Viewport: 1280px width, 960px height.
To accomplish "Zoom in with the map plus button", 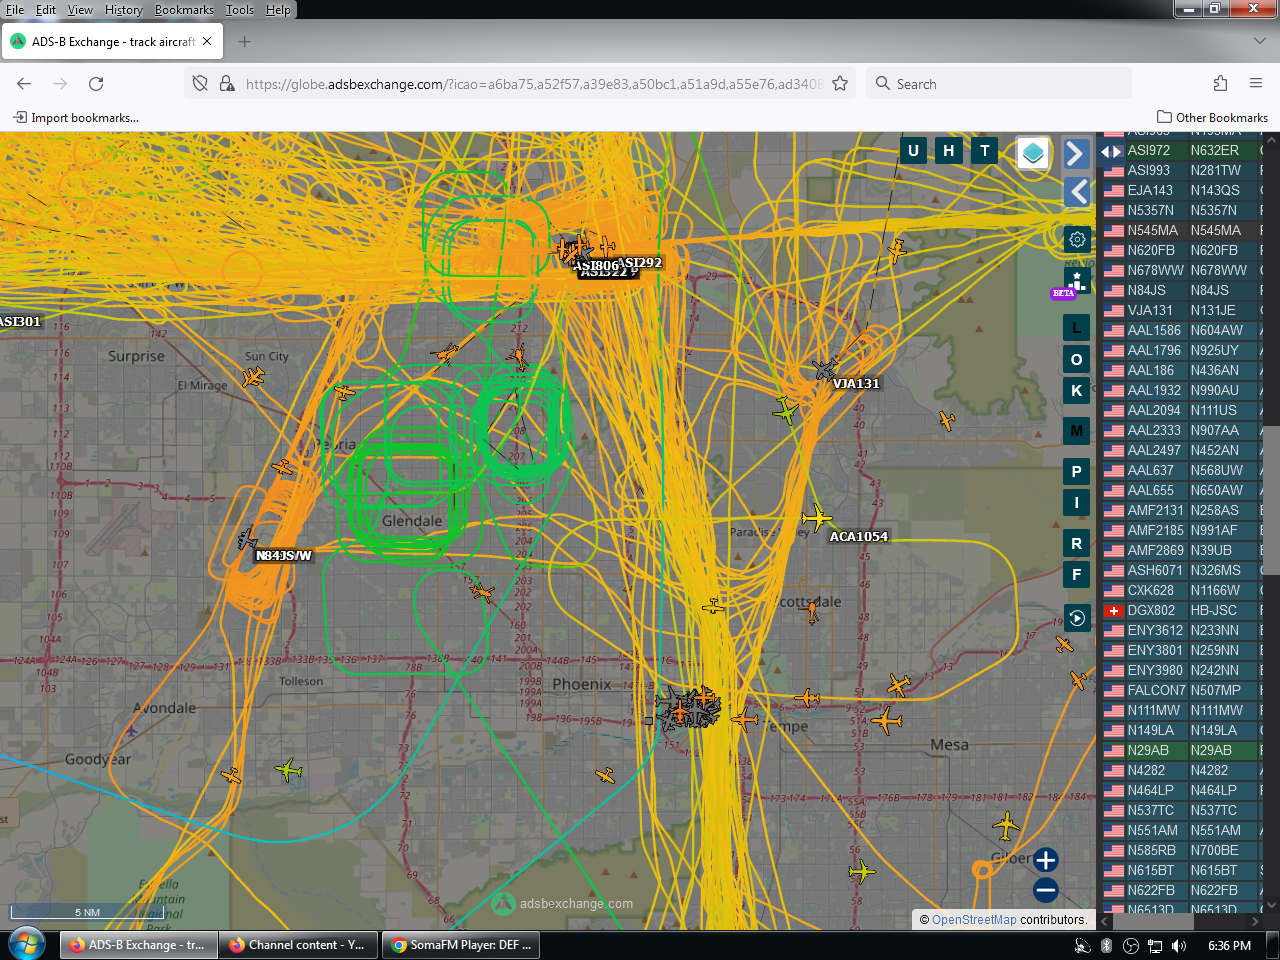I will 1046,860.
